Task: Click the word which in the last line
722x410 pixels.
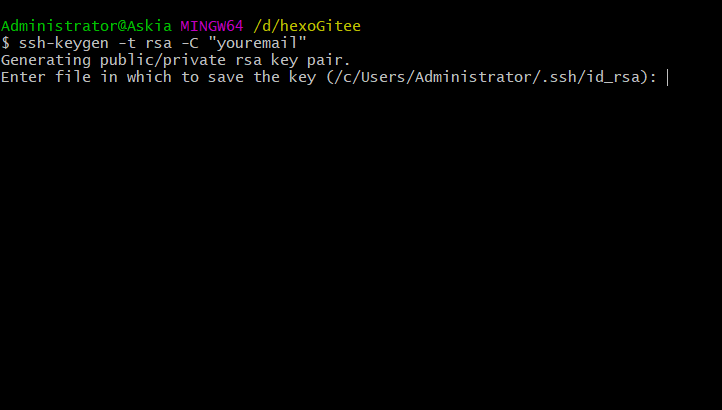Action: coord(149,77)
